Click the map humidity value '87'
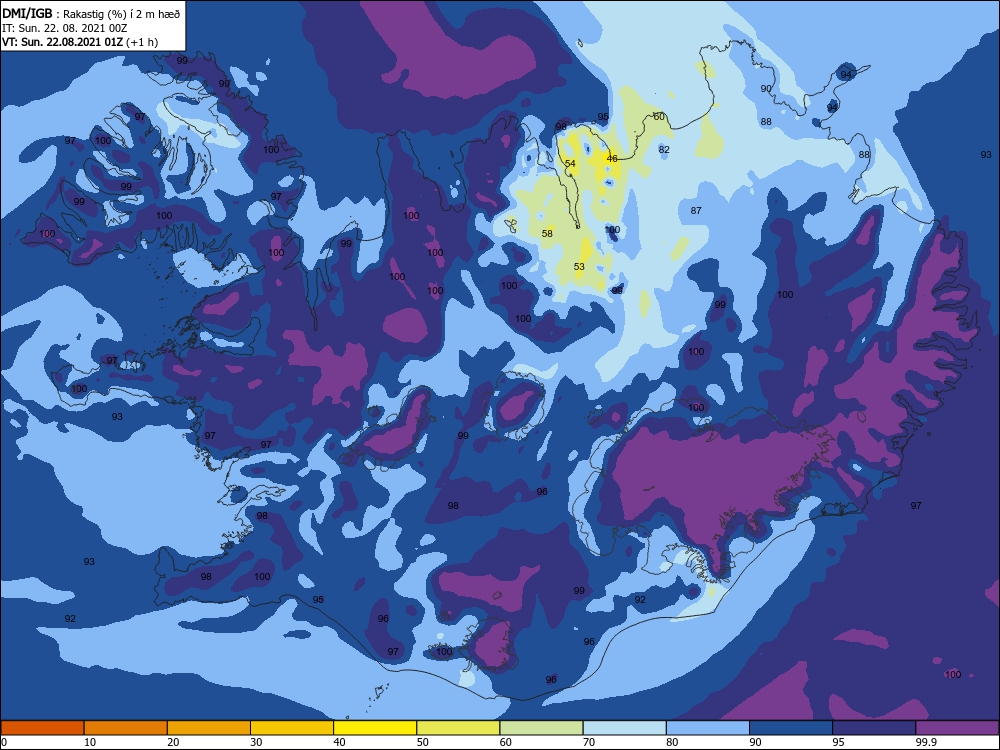 (696, 210)
